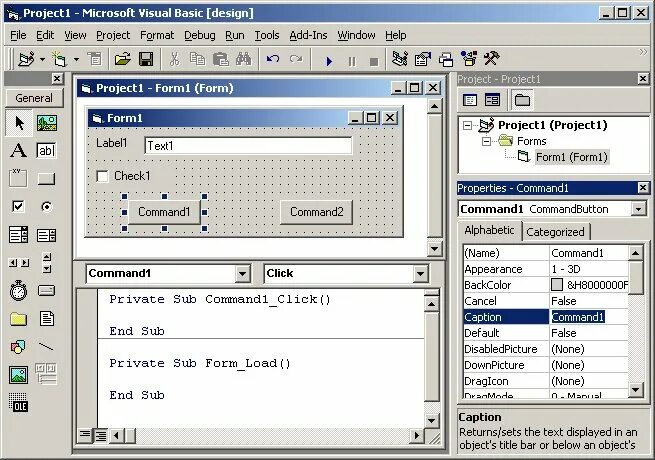Click the Find binoculars icon

[244, 59]
